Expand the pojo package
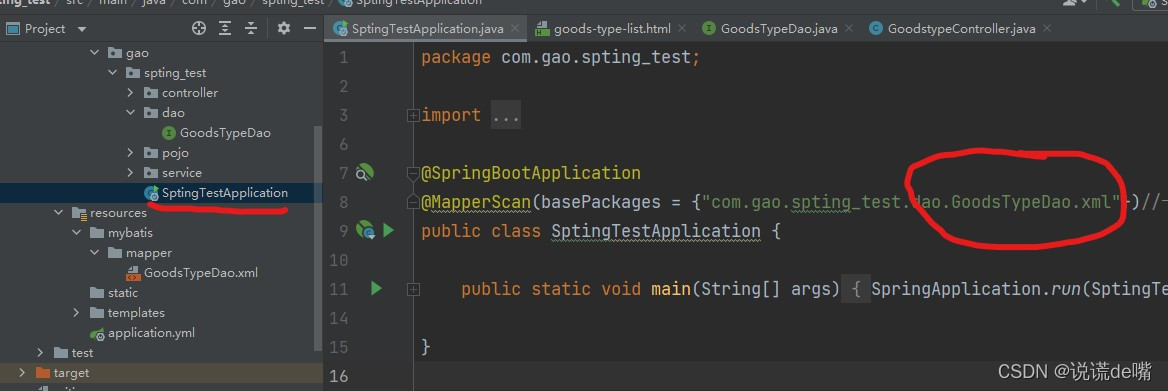This screenshot has height=391, width=1168. click(x=130, y=153)
